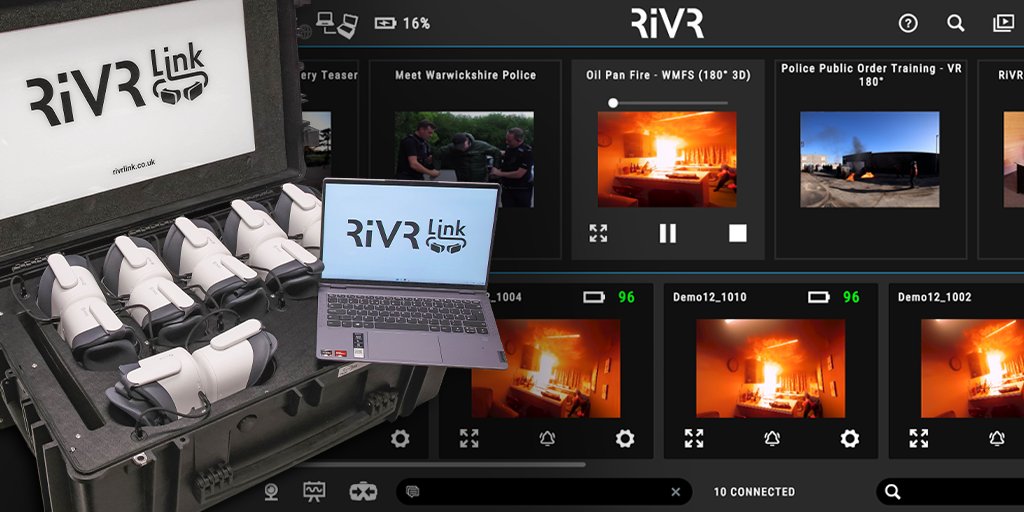Ring the alert bell for _1004 headset
1024x512 pixels.
click(x=547, y=438)
